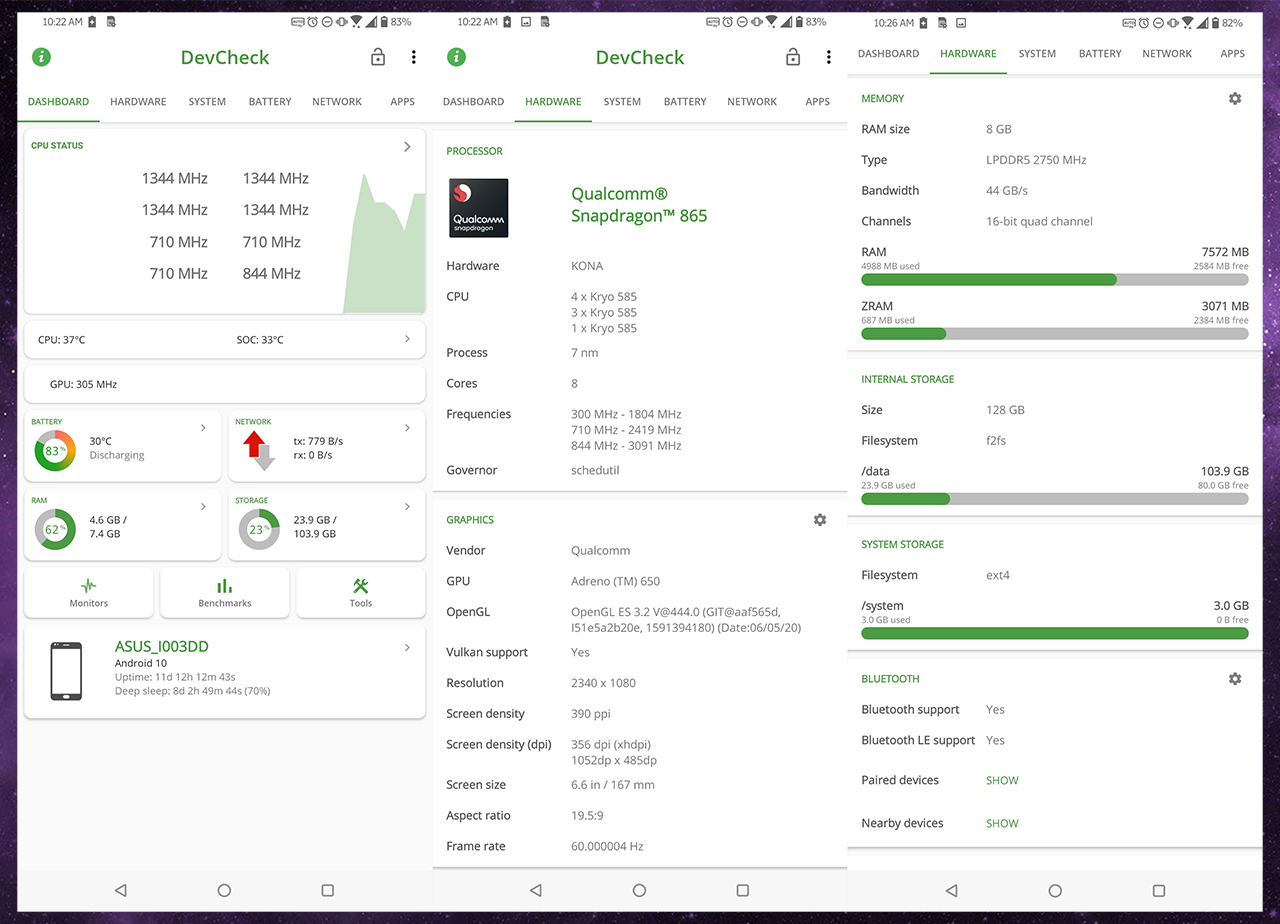
Task: Show Bluetooth paired devices
Action: click(1002, 780)
